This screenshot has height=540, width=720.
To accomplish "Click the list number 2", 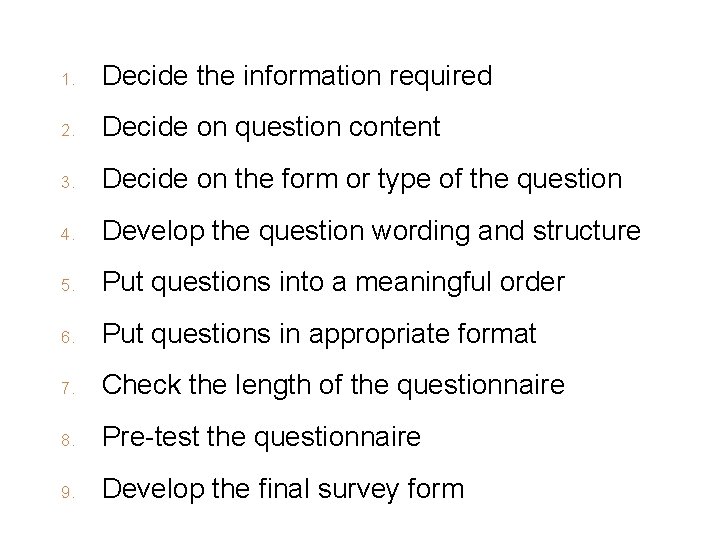I will [68, 131].
